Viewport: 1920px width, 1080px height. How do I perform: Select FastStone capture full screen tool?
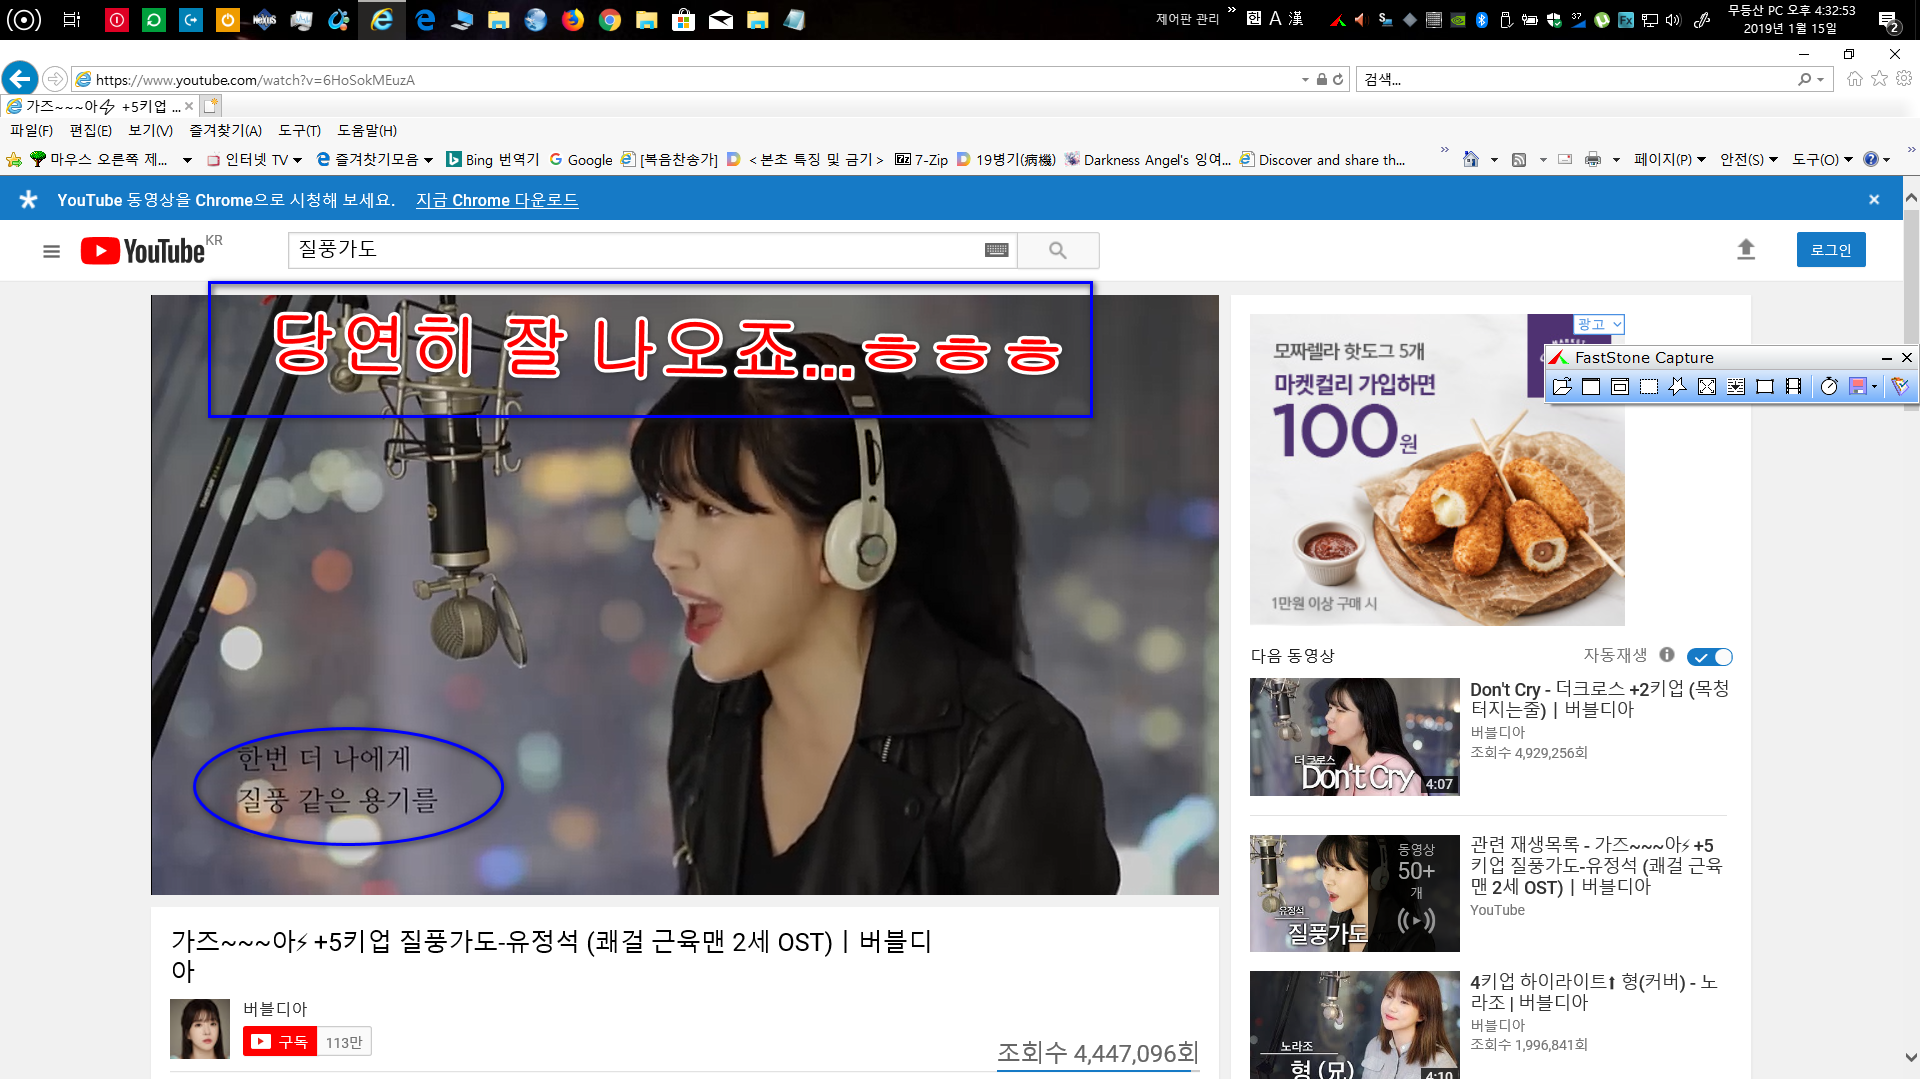coord(1707,386)
